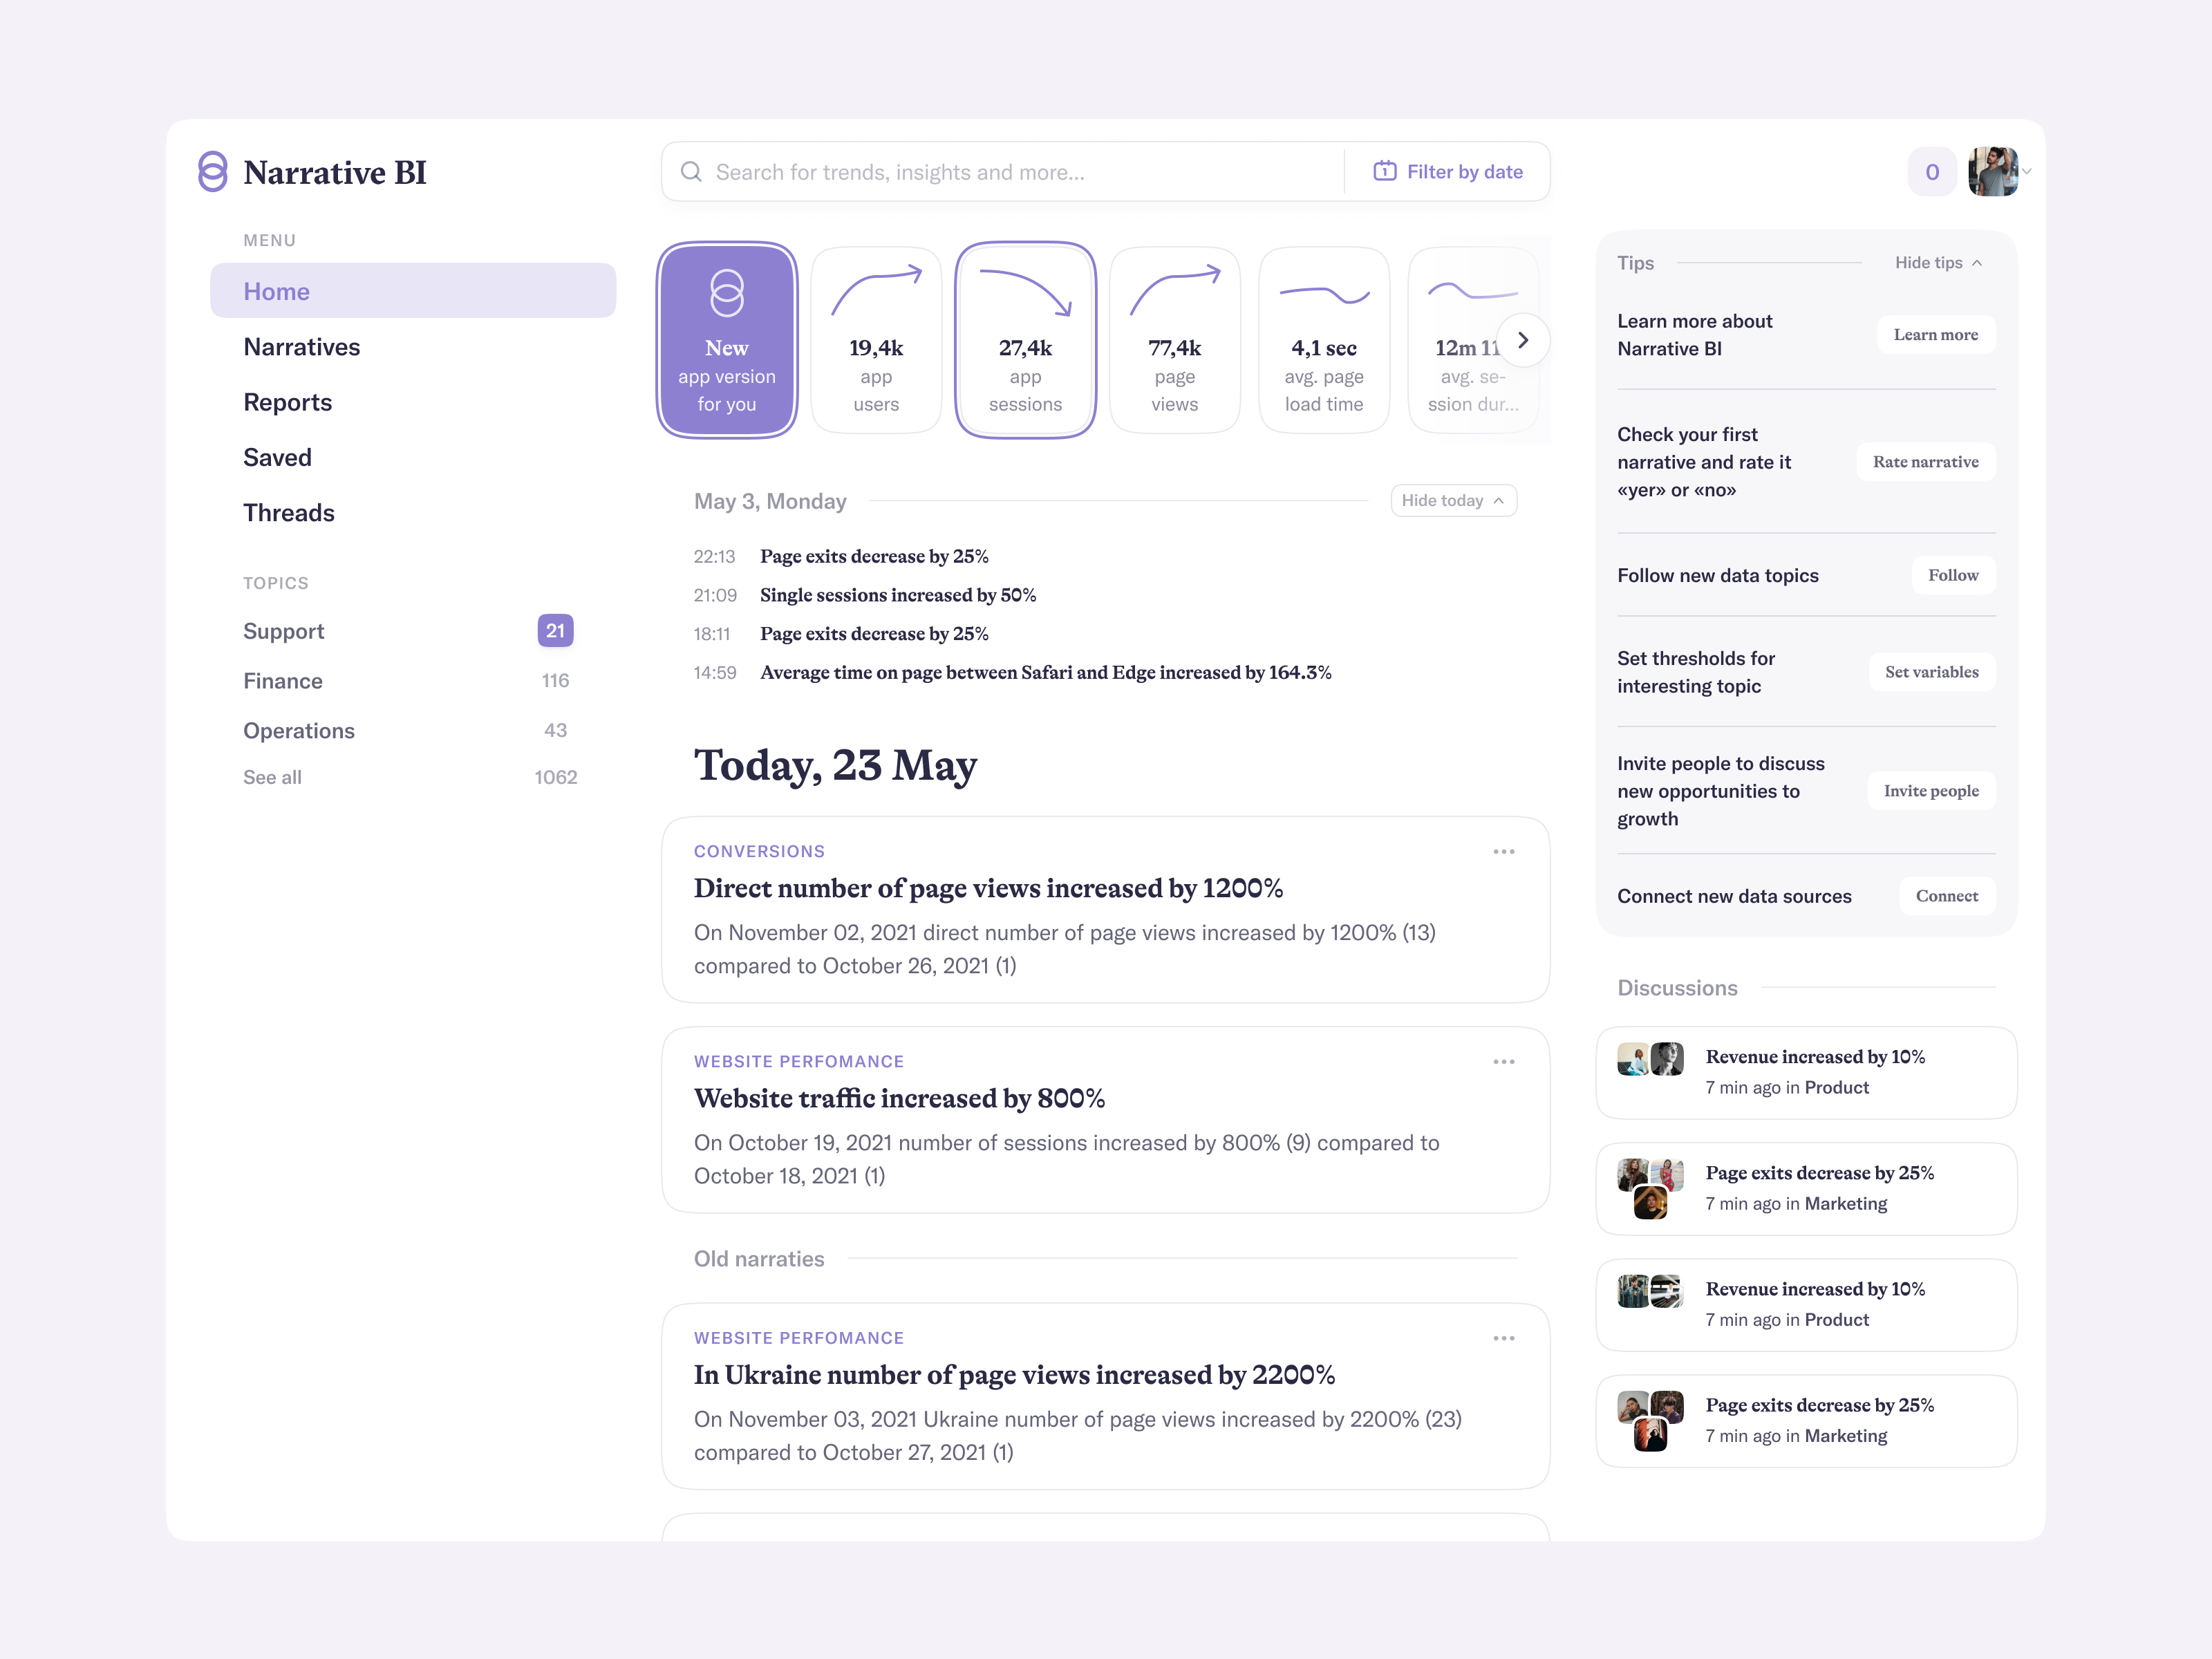
Task: Click the search magnifier icon
Action: coord(690,171)
